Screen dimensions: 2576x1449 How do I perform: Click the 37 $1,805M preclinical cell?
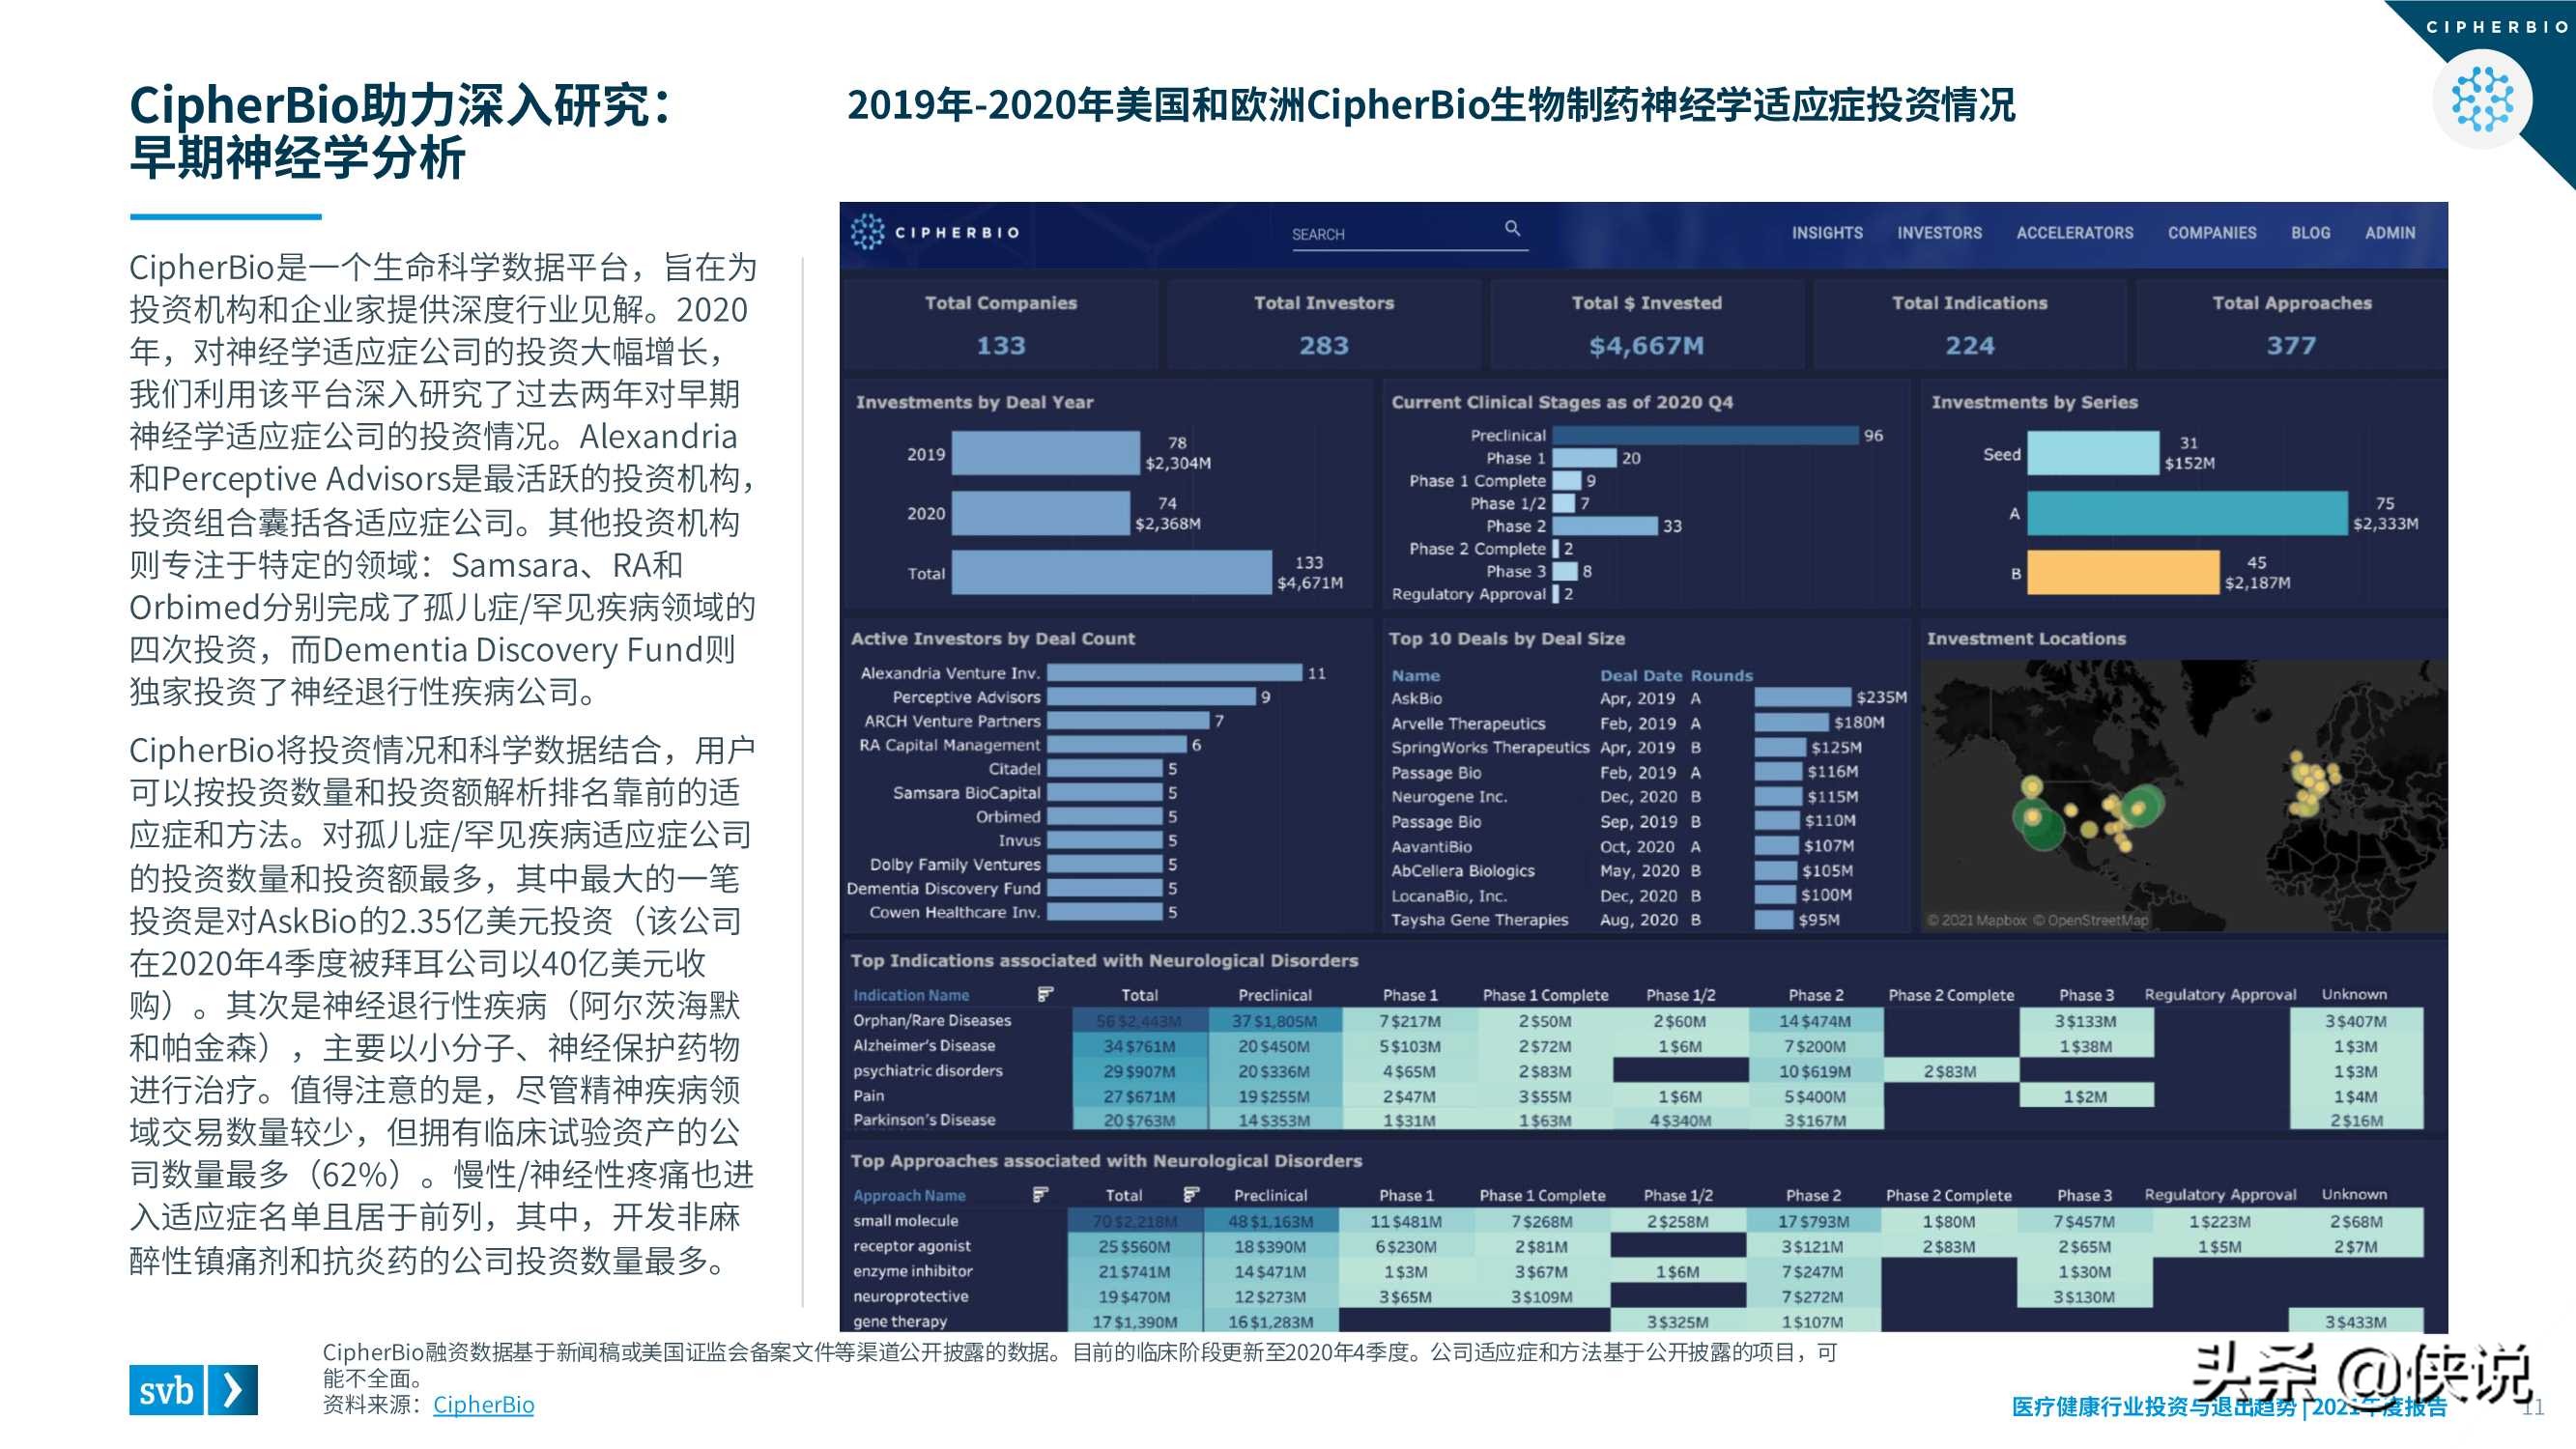click(1274, 1021)
